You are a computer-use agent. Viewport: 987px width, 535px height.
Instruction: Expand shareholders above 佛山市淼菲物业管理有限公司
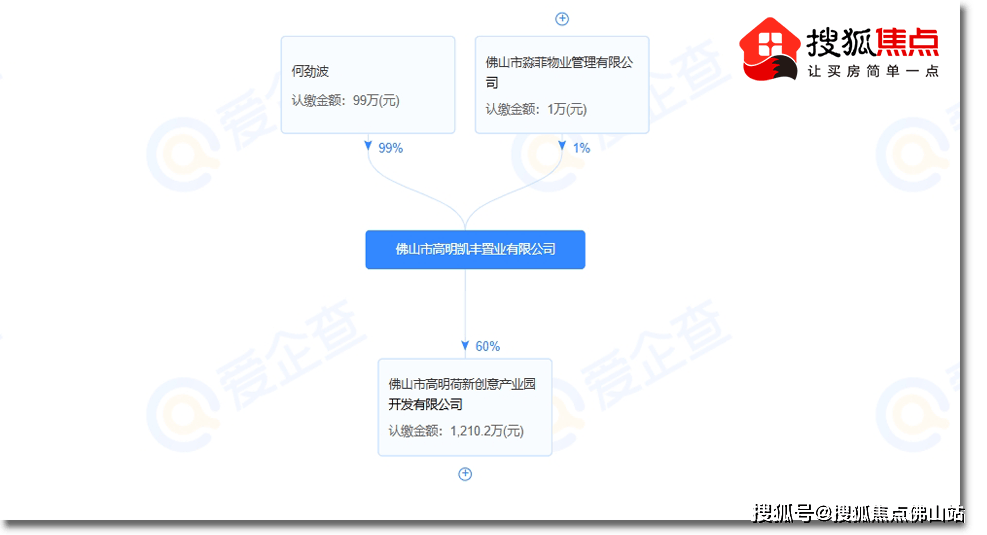561,19
